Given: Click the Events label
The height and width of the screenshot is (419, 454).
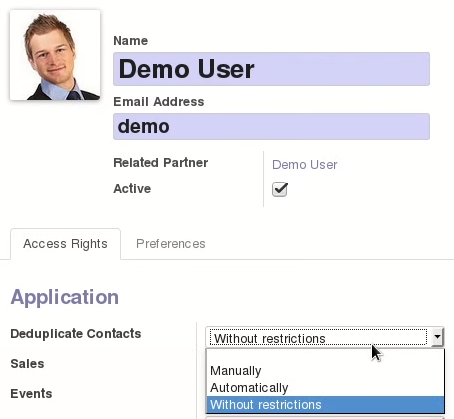Looking at the screenshot, I should coord(31,394).
